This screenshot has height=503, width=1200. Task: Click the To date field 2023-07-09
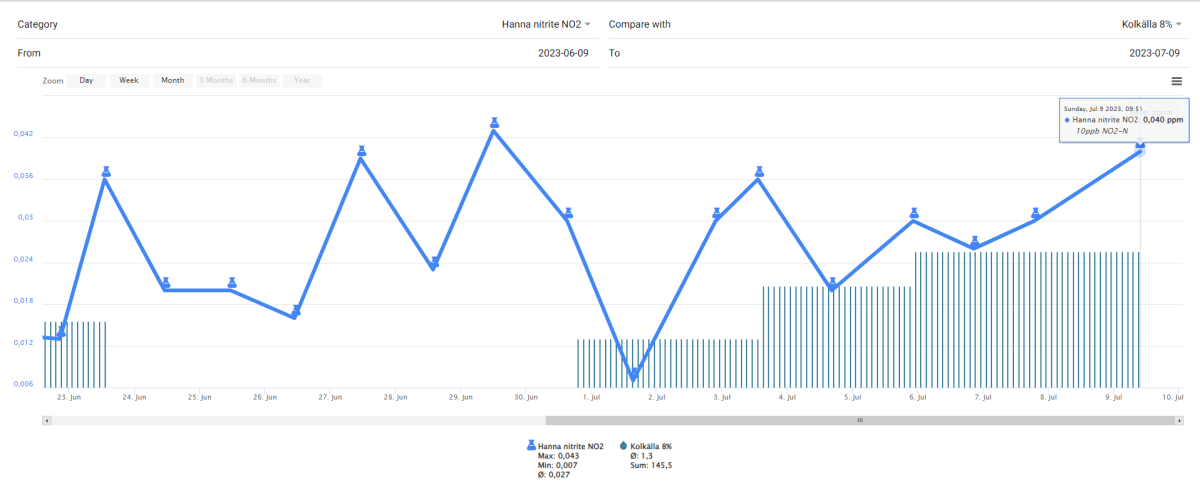coord(1155,53)
